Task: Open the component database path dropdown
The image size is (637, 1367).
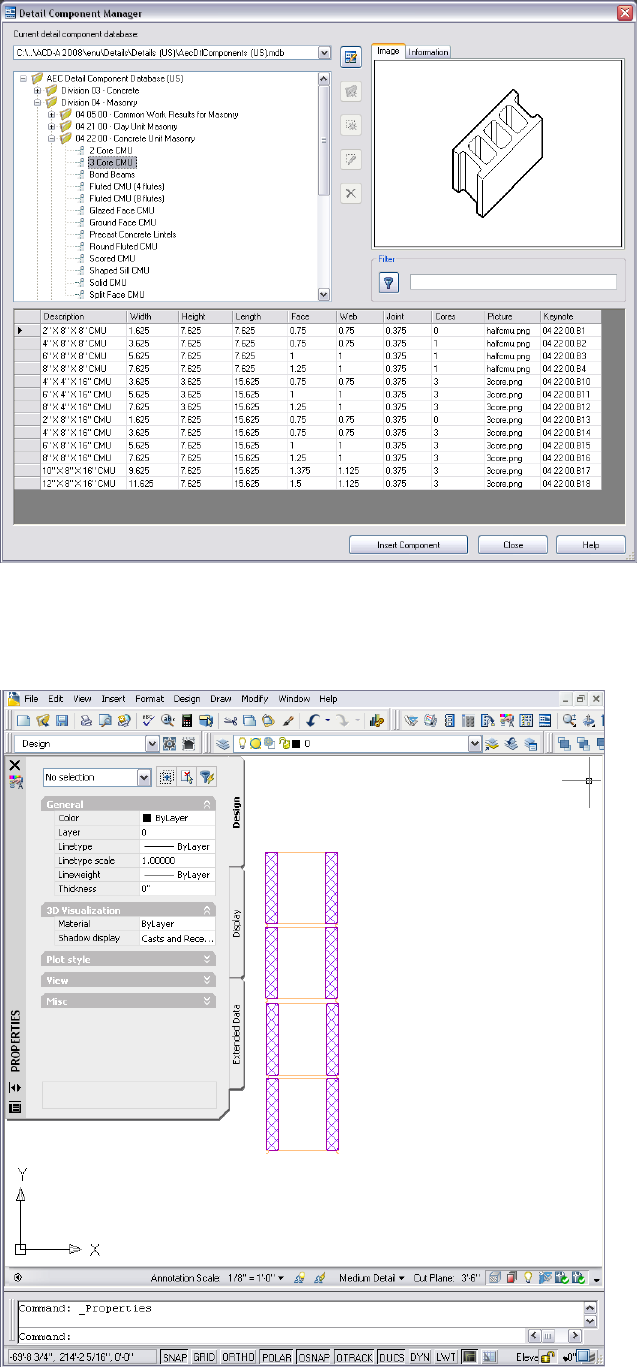Action: [x=324, y=52]
